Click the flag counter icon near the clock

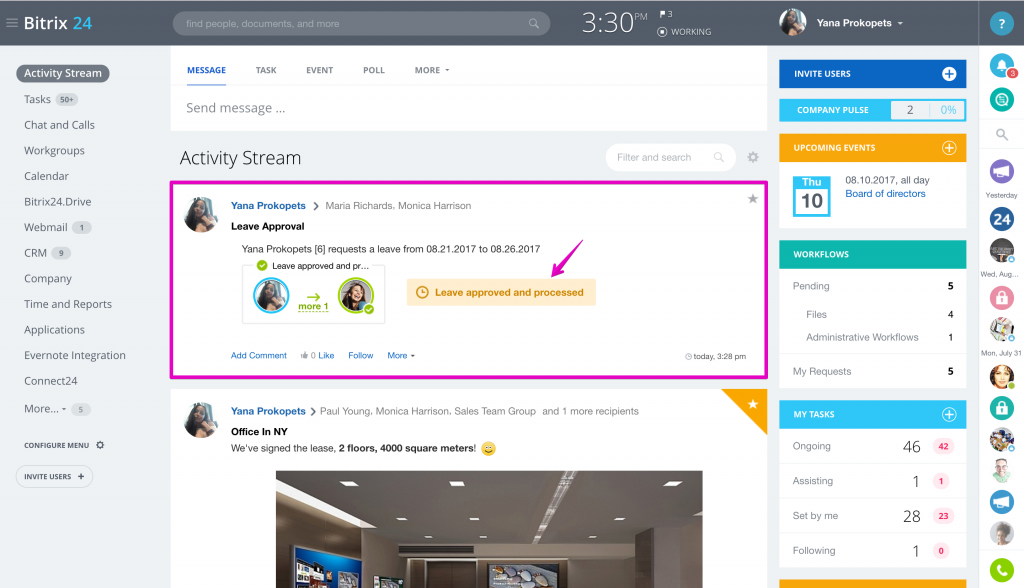665,14
